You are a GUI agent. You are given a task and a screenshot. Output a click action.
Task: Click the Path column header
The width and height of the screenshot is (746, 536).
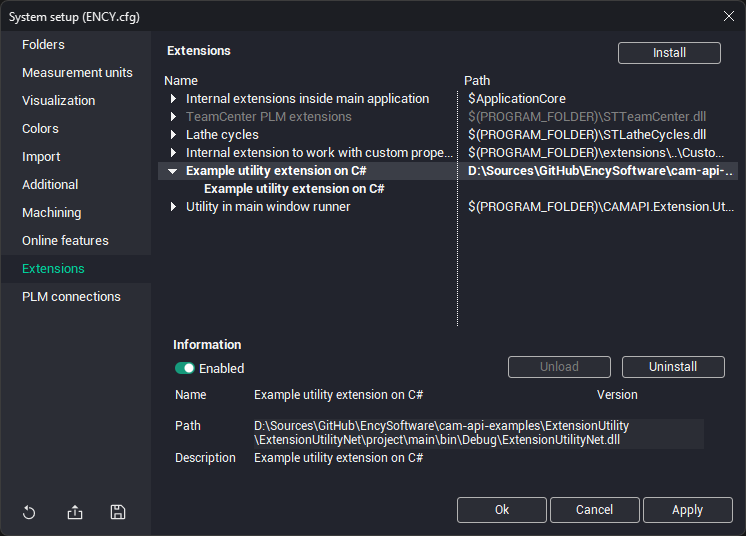pos(477,80)
